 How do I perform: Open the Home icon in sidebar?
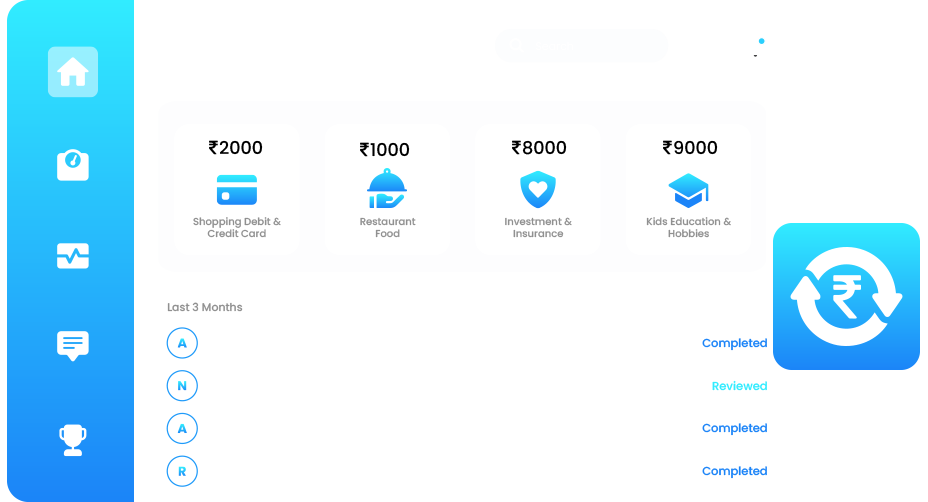pos(73,72)
